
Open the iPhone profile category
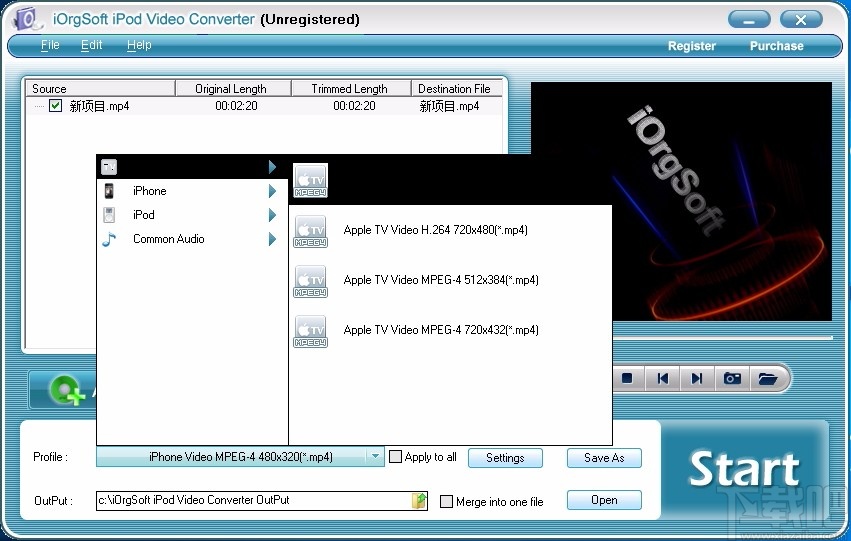point(192,191)
